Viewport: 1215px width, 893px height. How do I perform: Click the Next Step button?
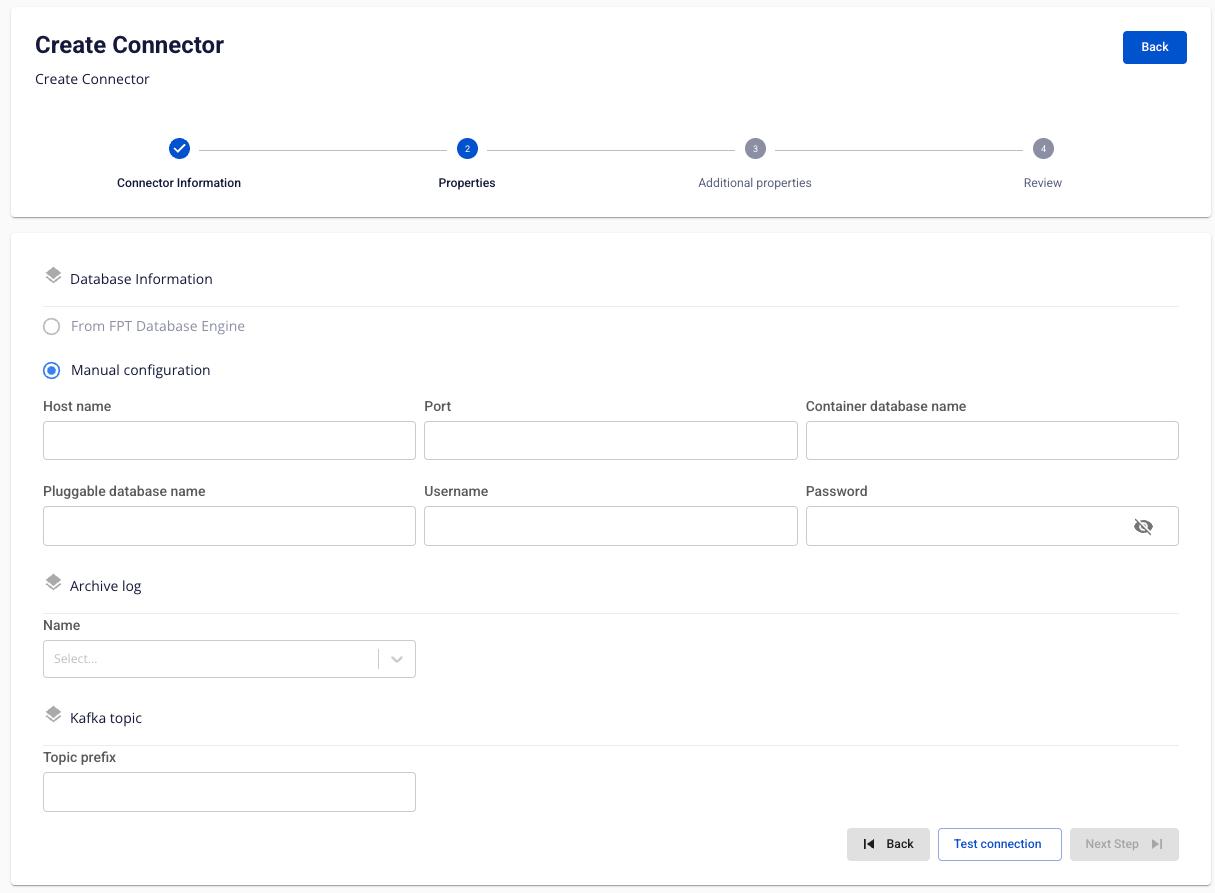[1124, 844]
